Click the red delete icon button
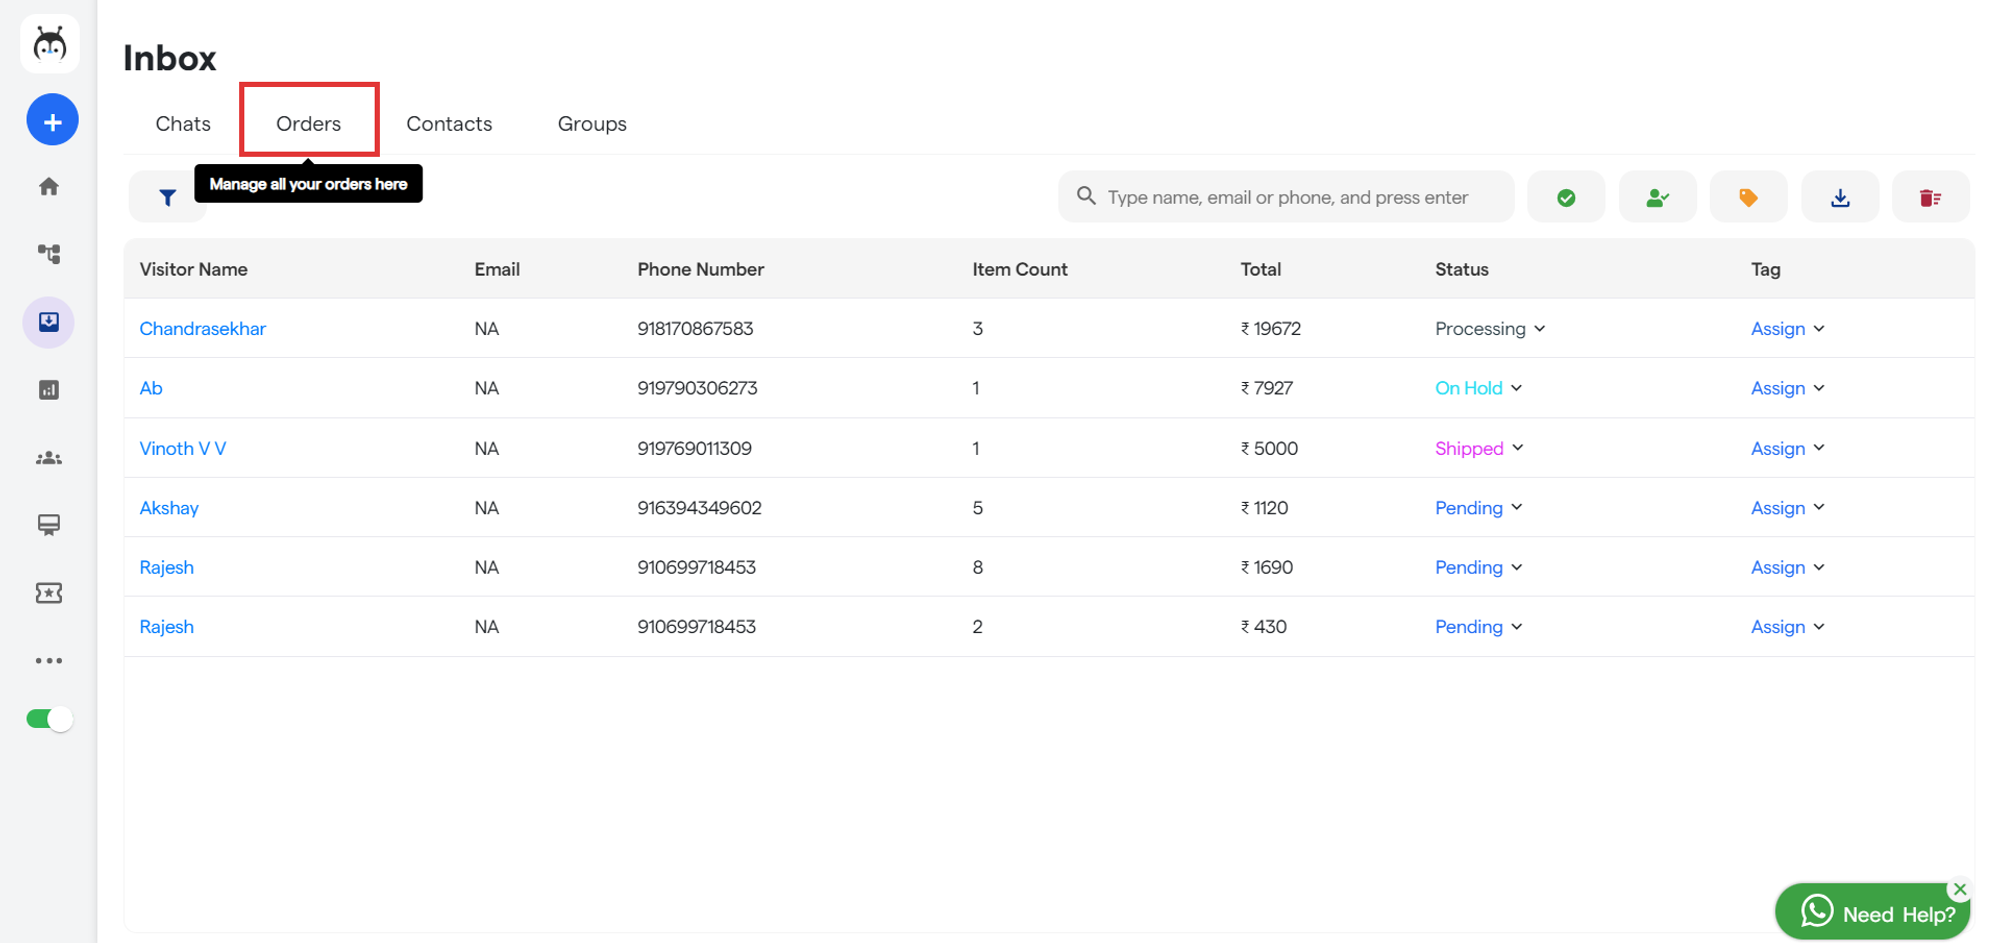Image resolution: width=2000 pixels, height=943 pixels. coord(1929,198)
